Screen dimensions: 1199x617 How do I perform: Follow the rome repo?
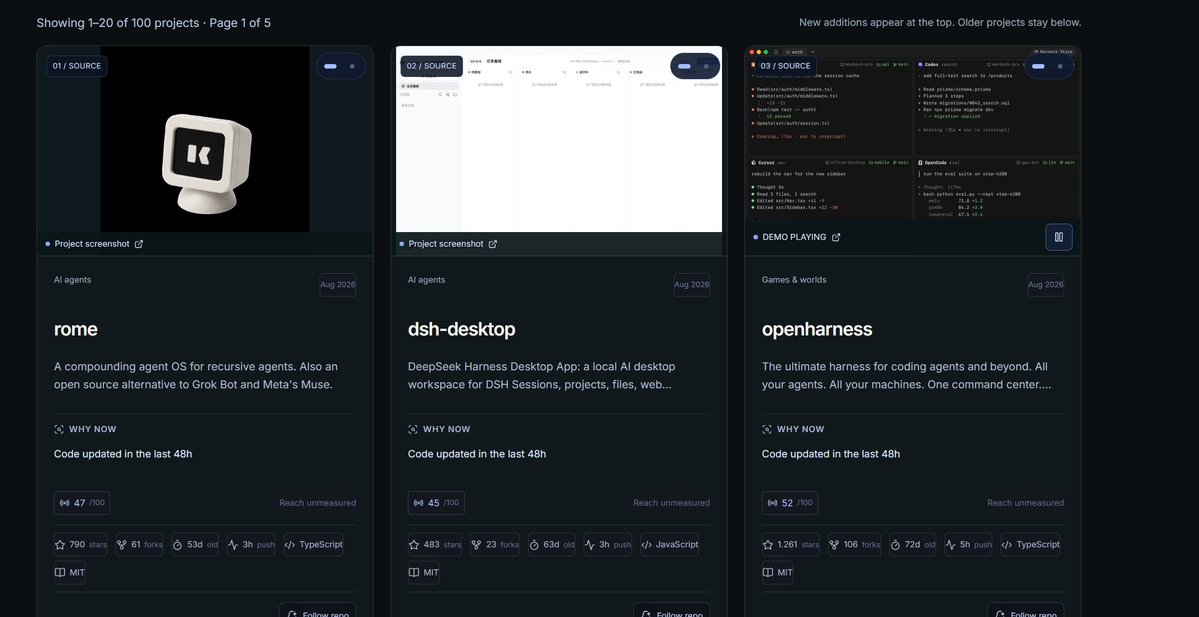coord(317,610)
